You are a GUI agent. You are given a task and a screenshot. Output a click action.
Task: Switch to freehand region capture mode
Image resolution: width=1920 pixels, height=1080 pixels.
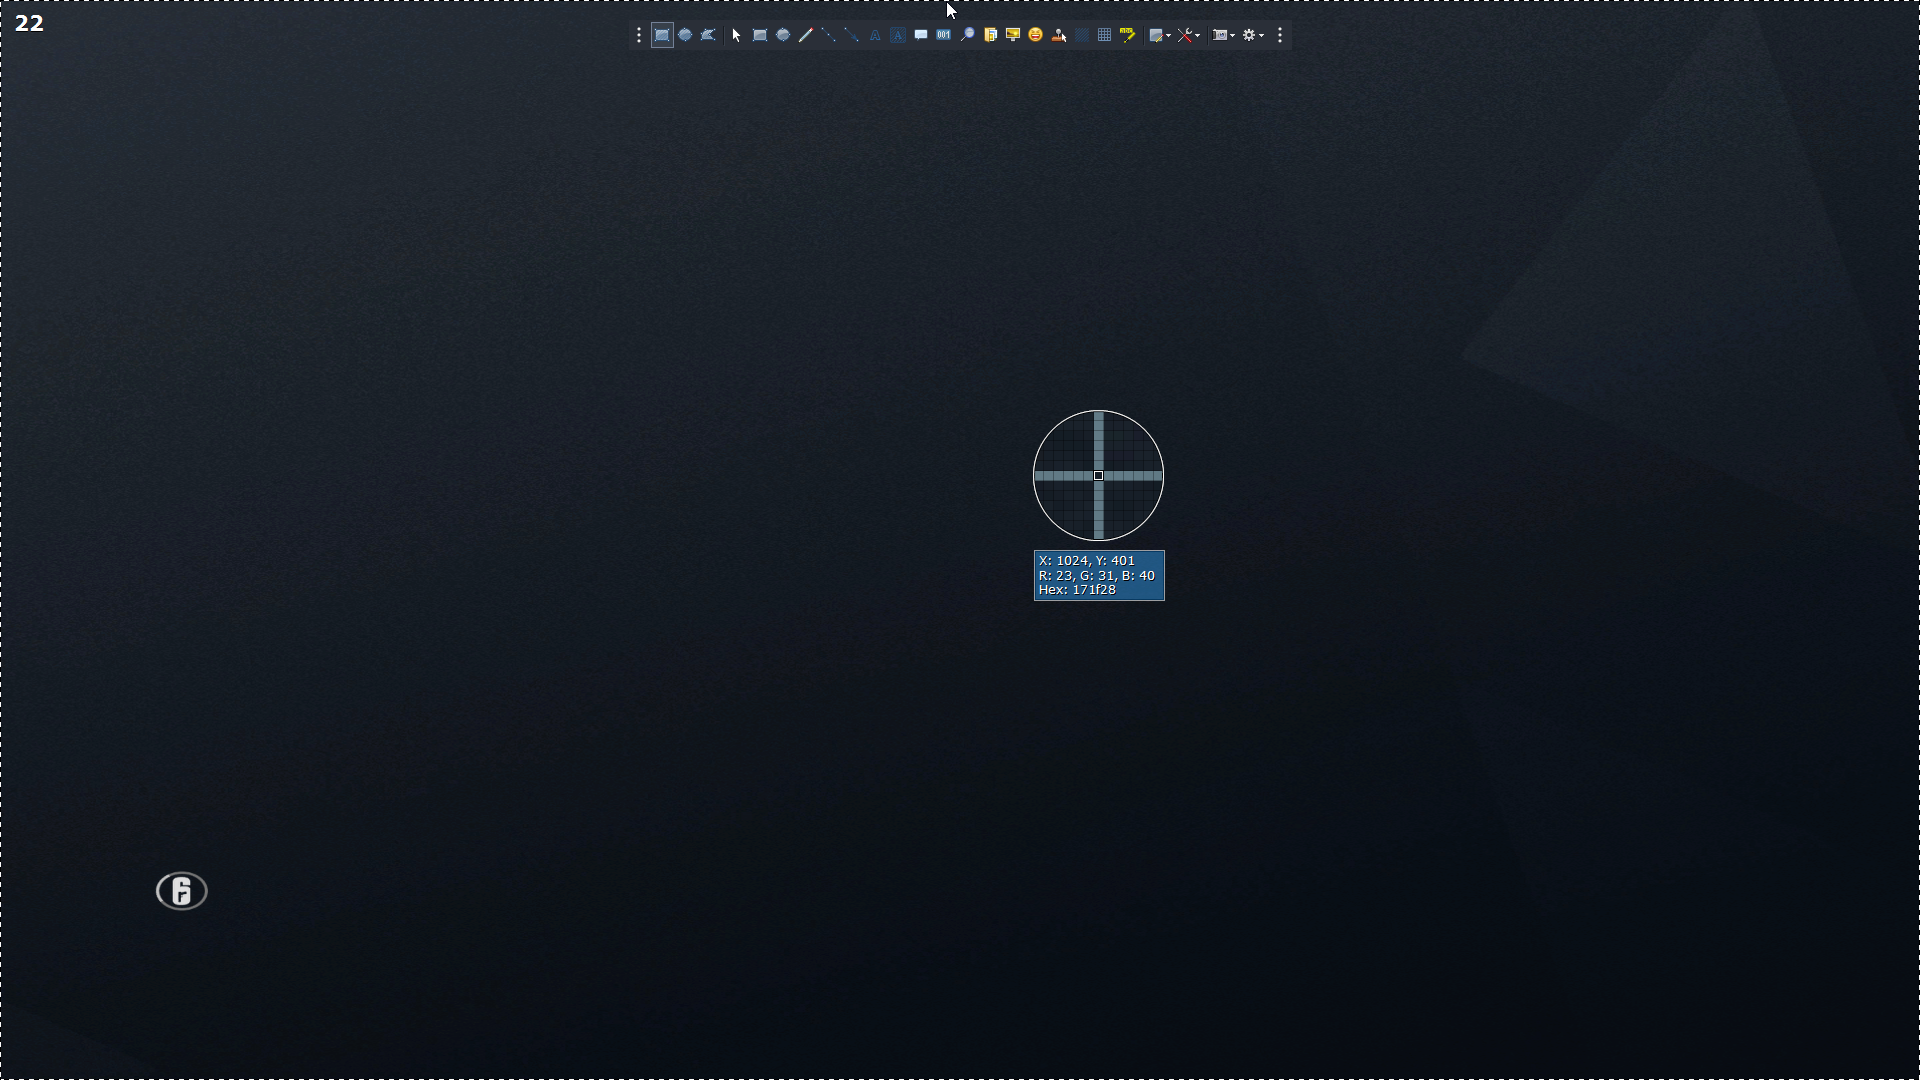click(708, 35)
